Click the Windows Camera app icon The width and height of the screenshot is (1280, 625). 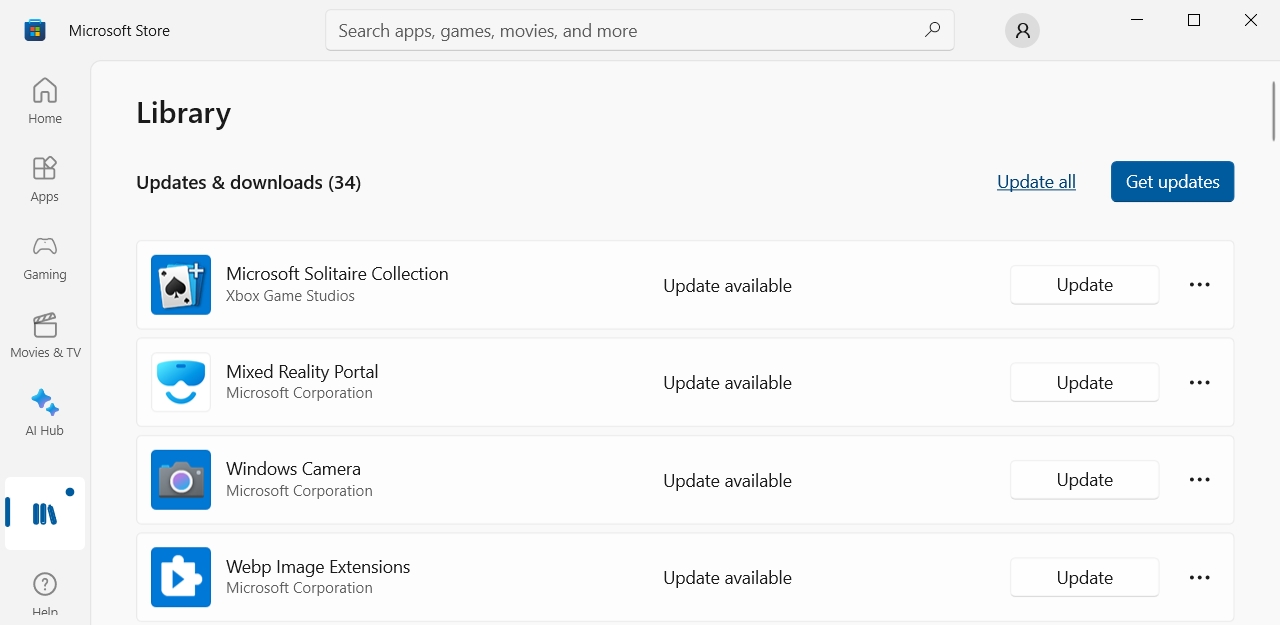pos(181,480)
